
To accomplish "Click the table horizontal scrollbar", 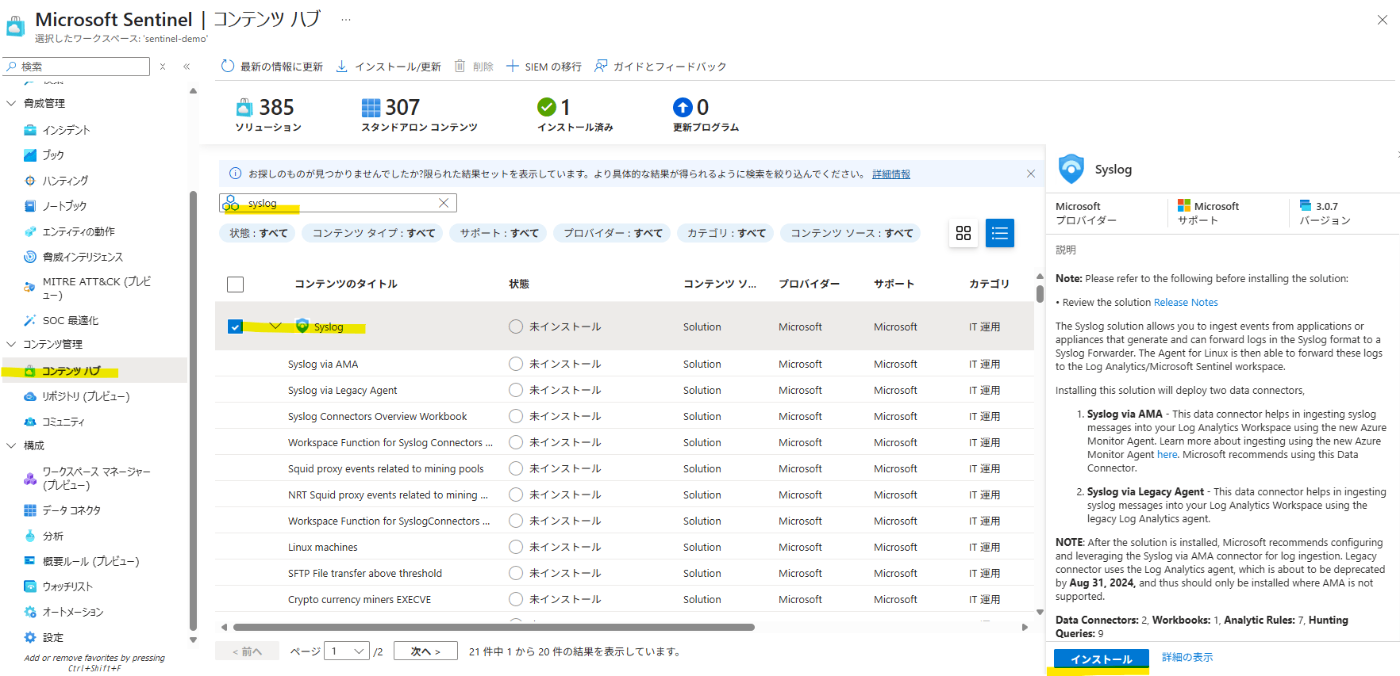I will pyautogui.click(x=493, y=627).
